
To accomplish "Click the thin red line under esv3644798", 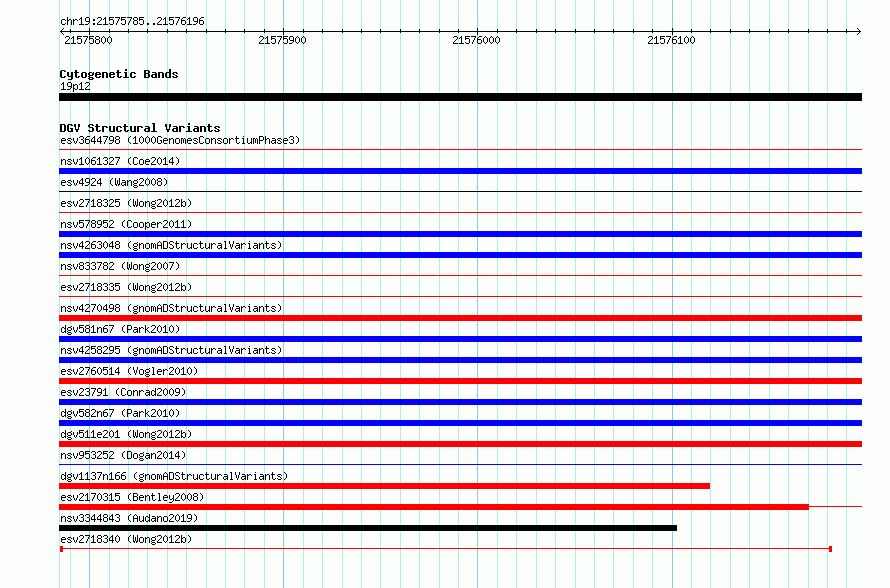I will click(460, 150).
